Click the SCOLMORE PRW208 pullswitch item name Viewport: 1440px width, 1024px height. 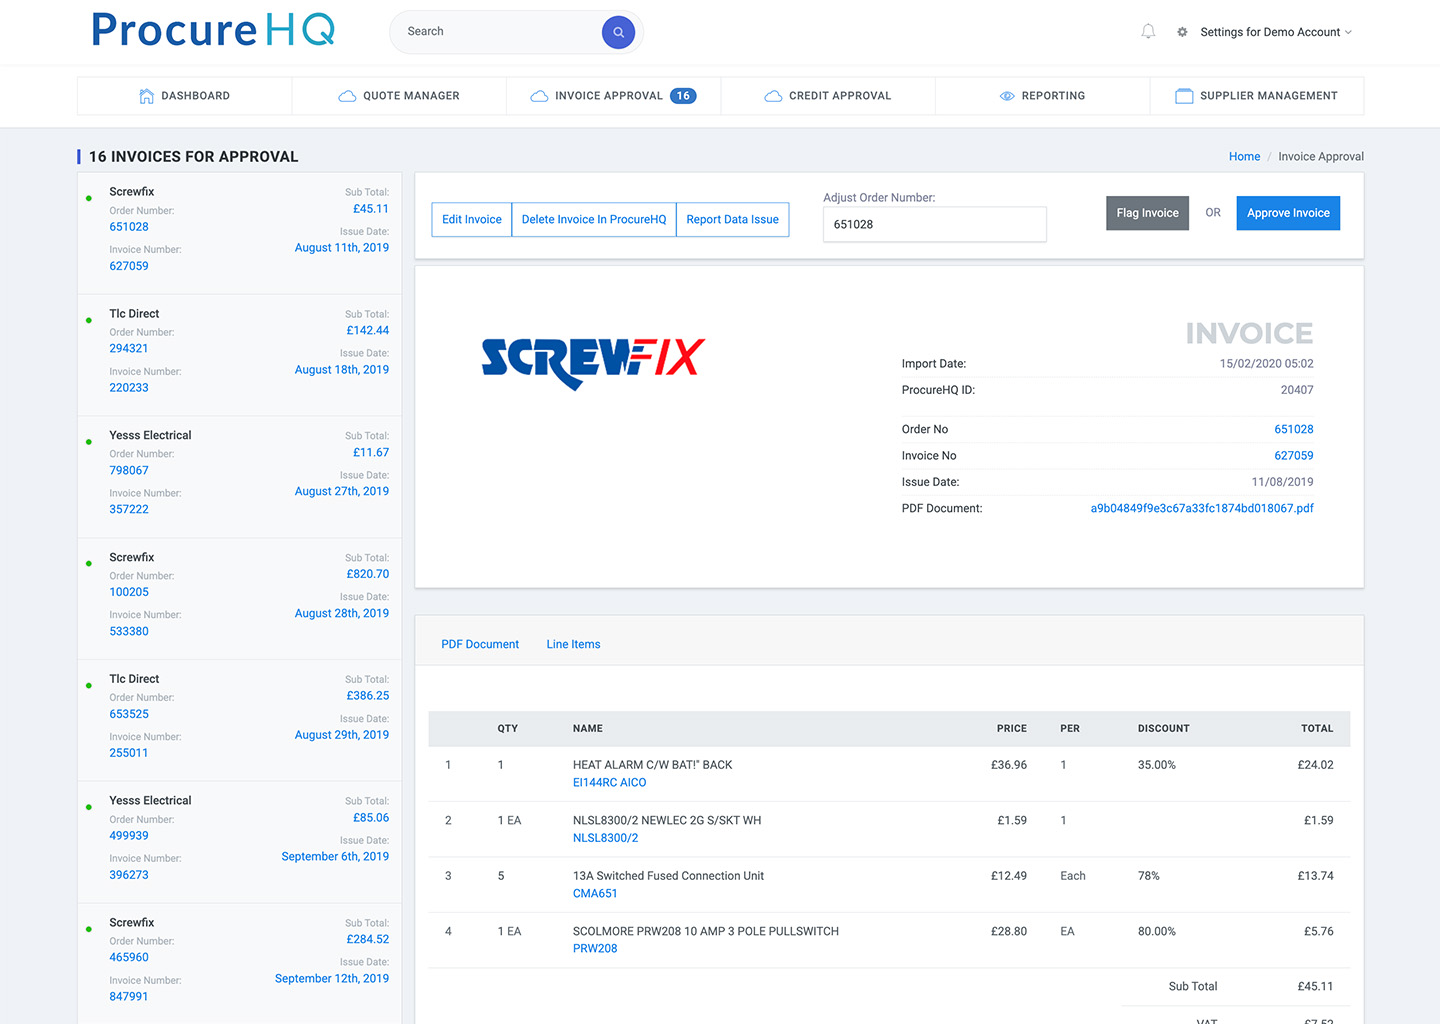pos(705,931)
